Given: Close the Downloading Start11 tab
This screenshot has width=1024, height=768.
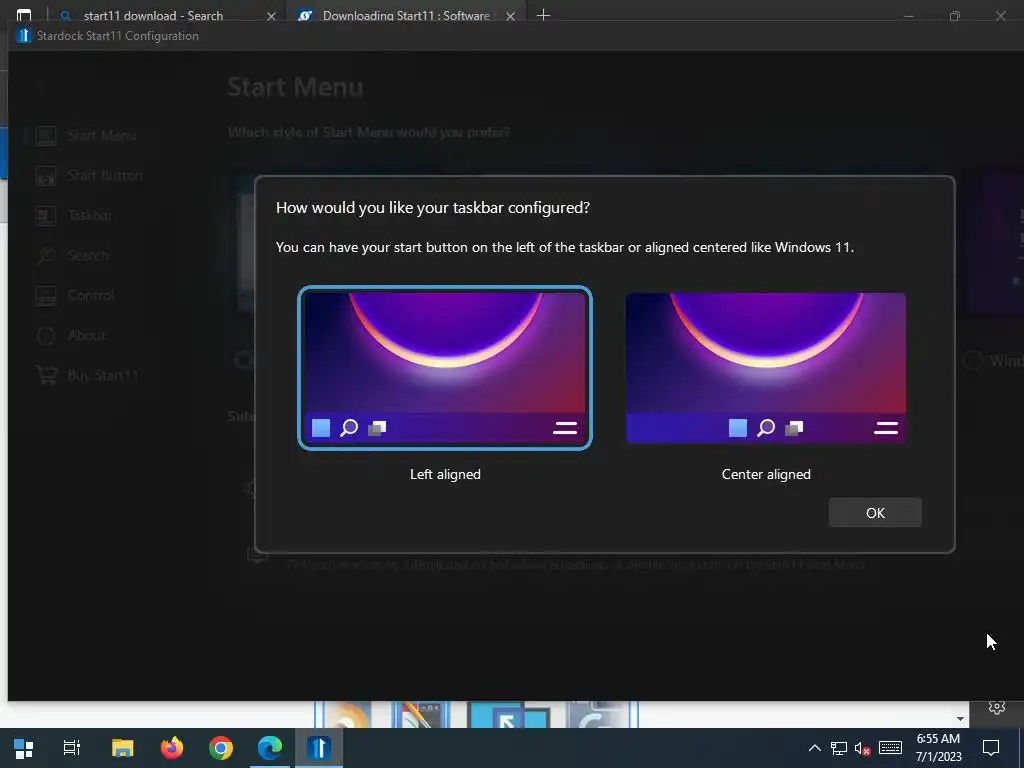Looking at the screenshot, I should (511, 16).
